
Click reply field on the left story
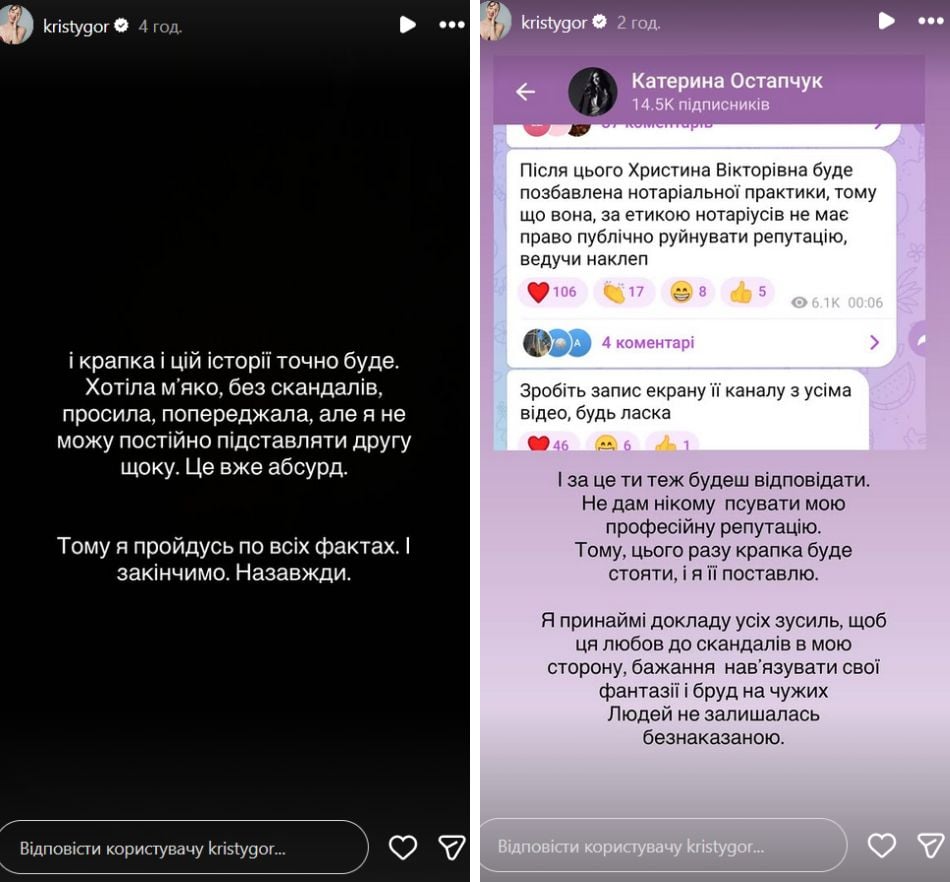tap(184, 847)
